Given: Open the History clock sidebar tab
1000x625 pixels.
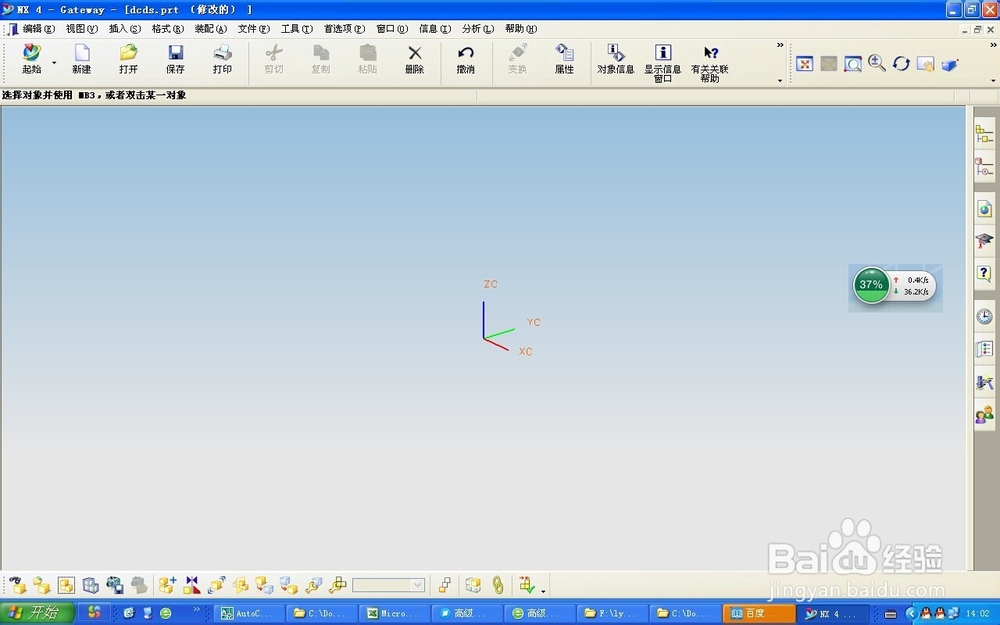Looking at the screenshot, I should click(984, 316).
